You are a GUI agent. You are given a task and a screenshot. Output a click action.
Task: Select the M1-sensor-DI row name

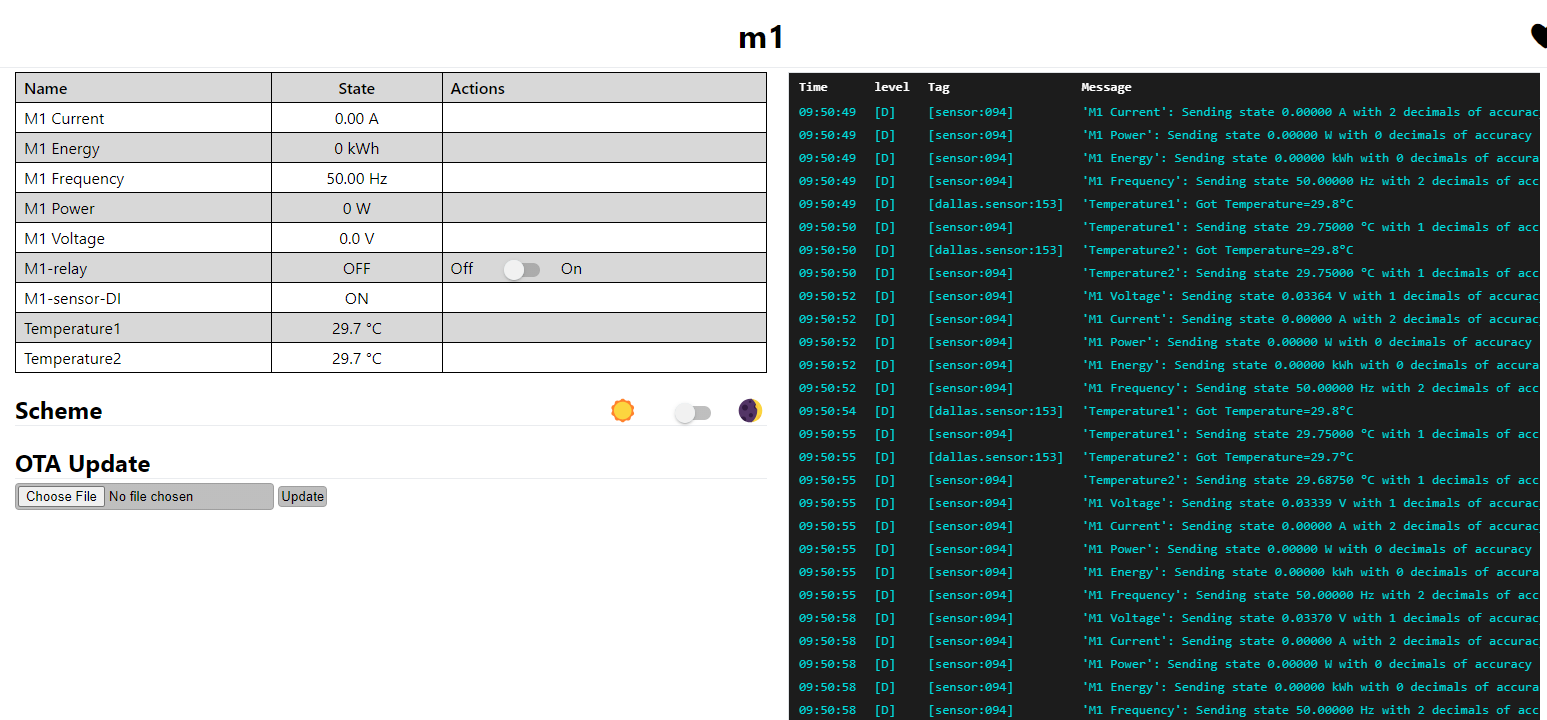[x=72, y=298]
